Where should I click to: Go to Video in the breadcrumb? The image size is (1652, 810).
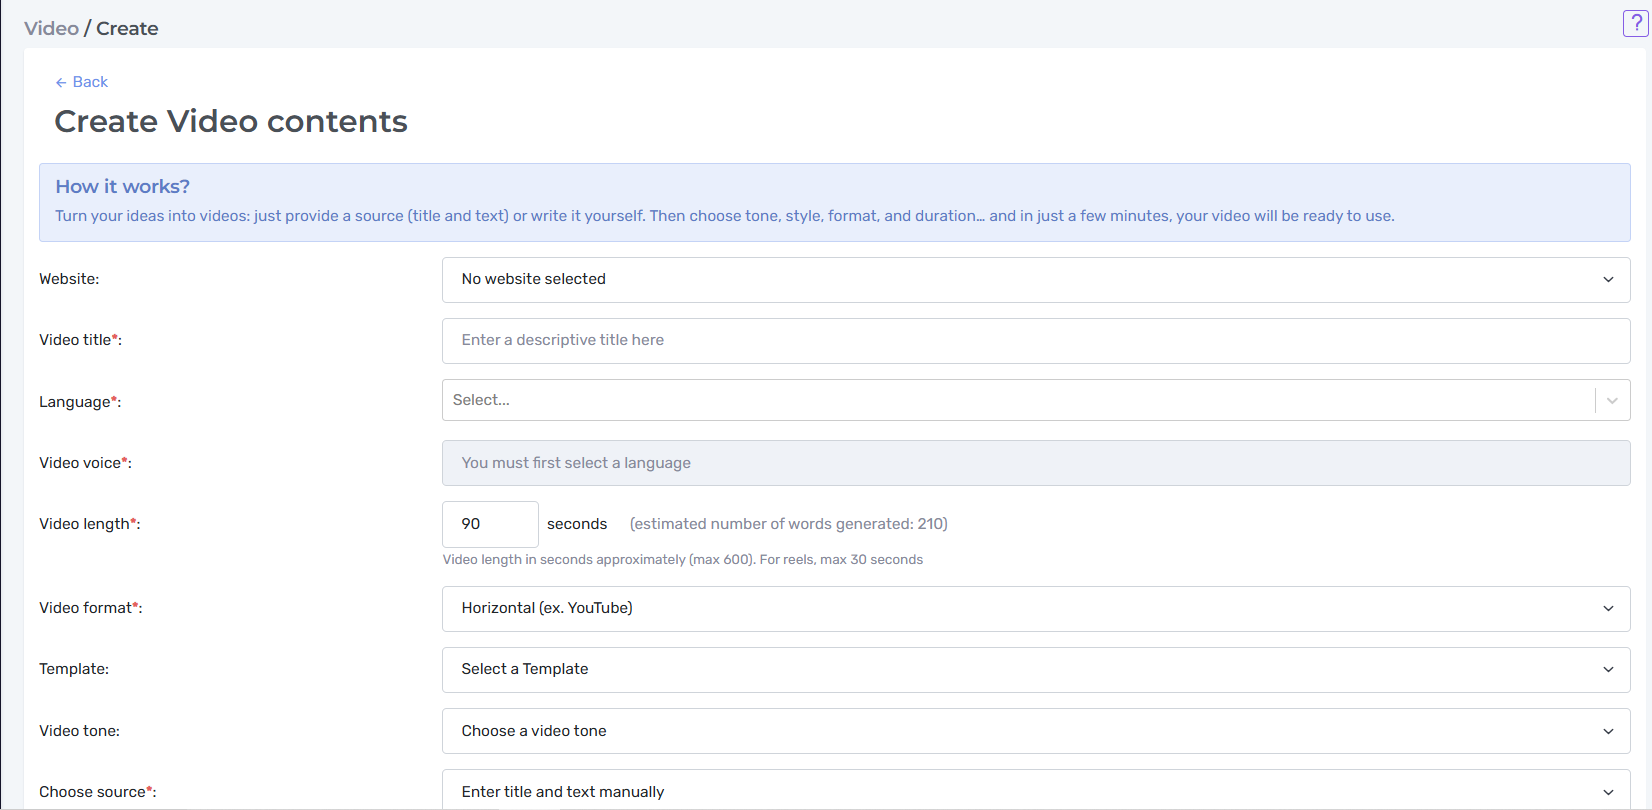[x=51, y=28]
